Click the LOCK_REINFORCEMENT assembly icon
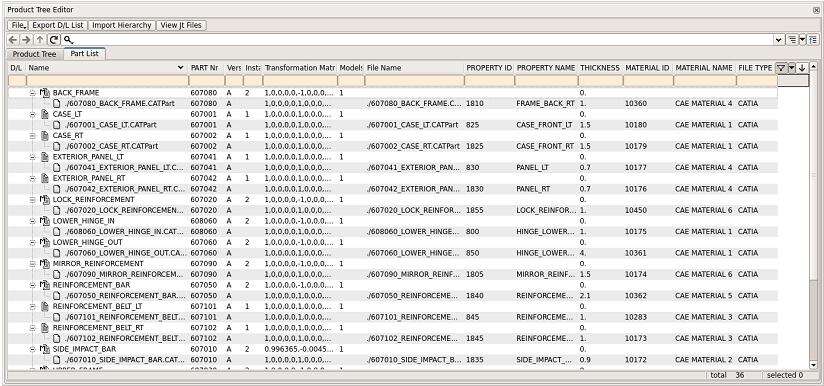Image resolution: width=824 pixels, height=386 pixels. click(45, 200)
